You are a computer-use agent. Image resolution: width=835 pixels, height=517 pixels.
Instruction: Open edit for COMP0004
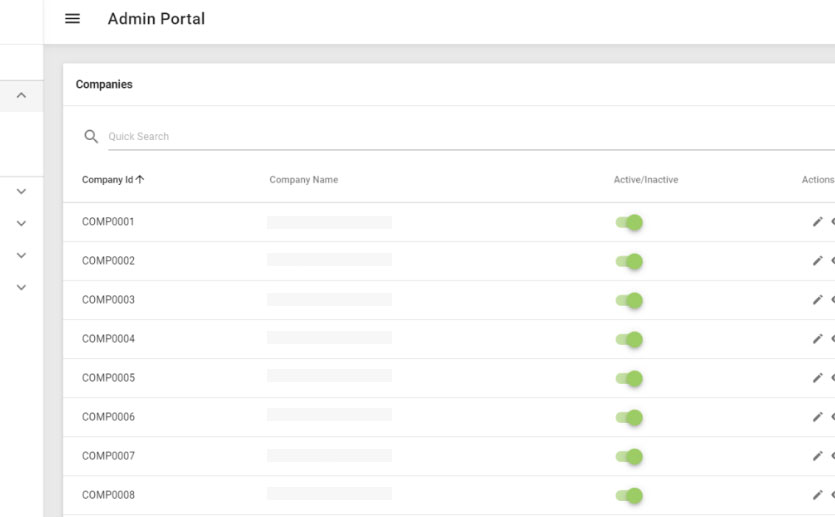coord(817,339)
